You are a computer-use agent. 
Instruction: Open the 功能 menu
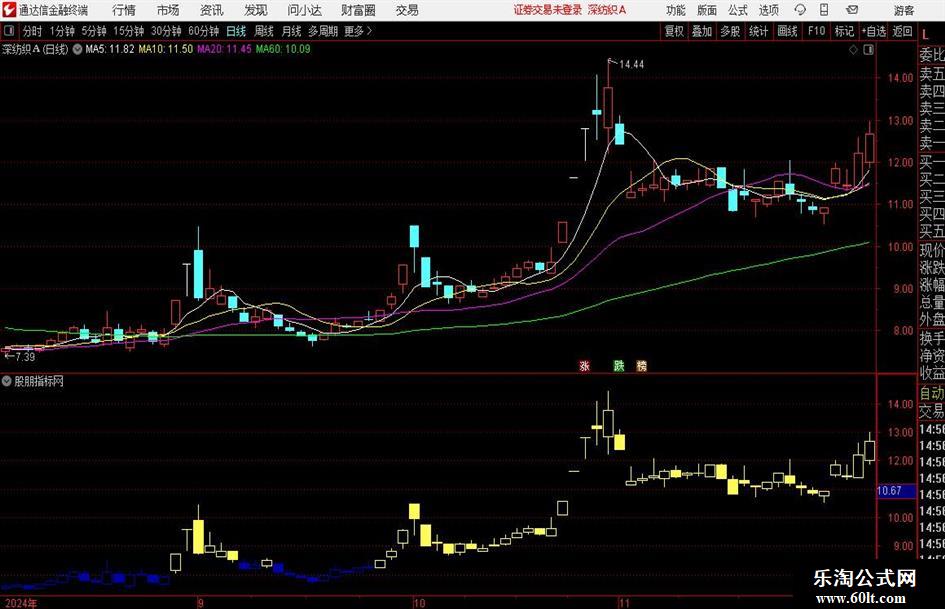(x=676, y=10)
